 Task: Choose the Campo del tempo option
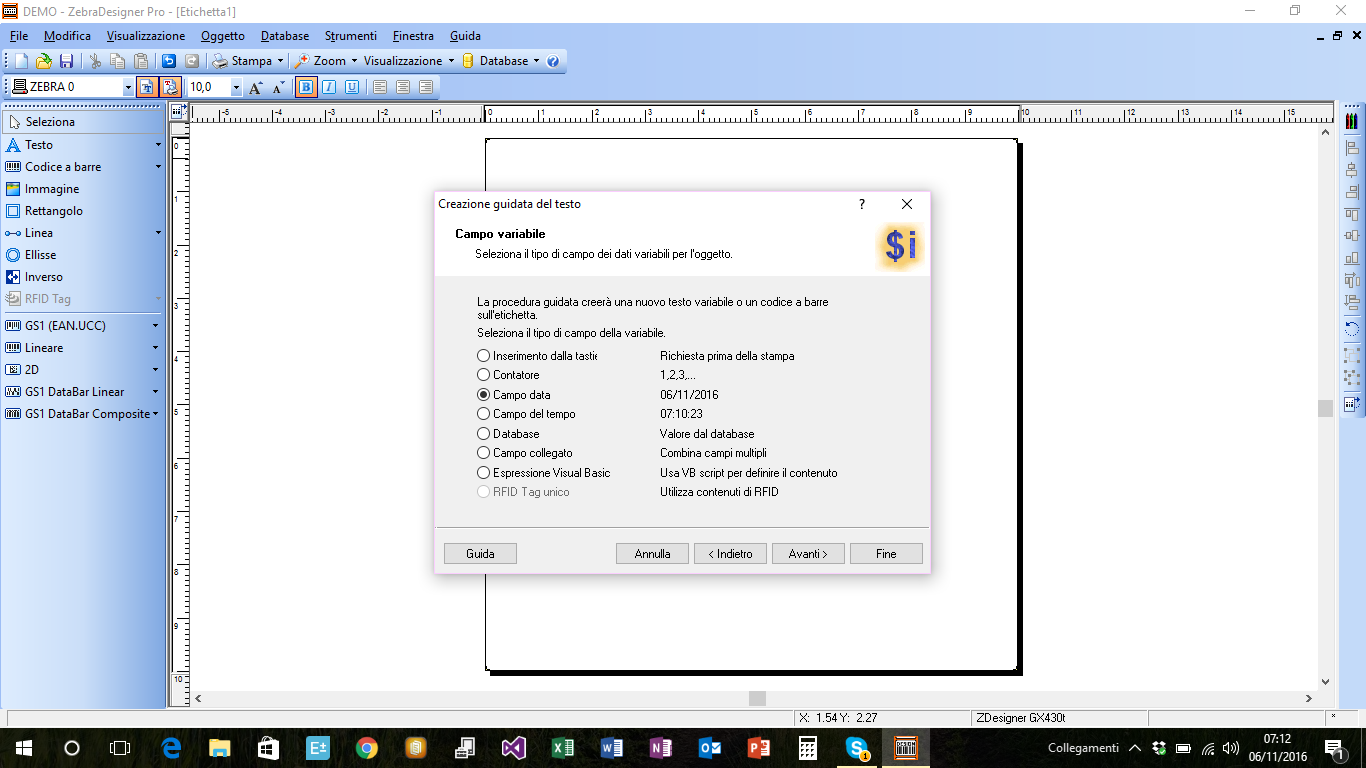pyautogui.click(x=484, y=414)
